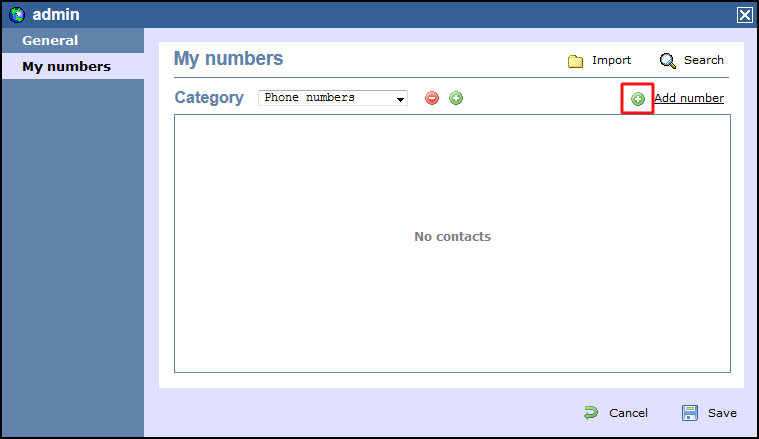
Task: Click the green plus icon beside Add number
Action: point(638,99)
